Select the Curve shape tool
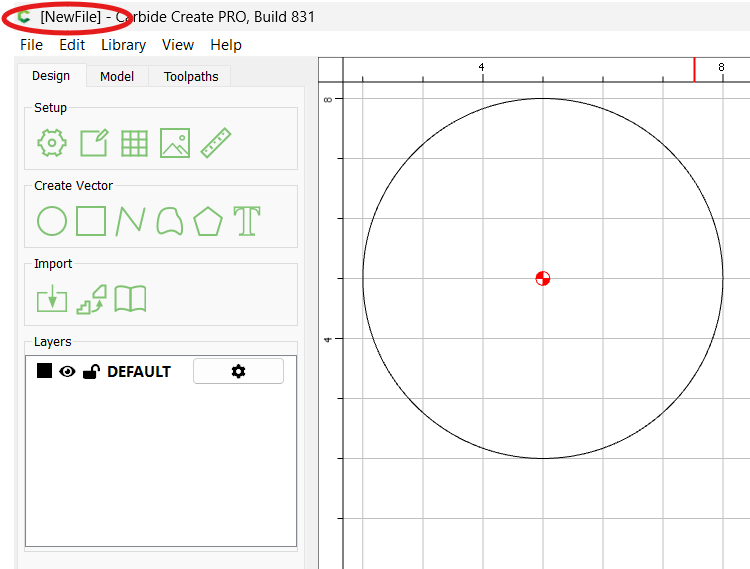The width and height of the screenshot is (750, 569). point(169,221)
